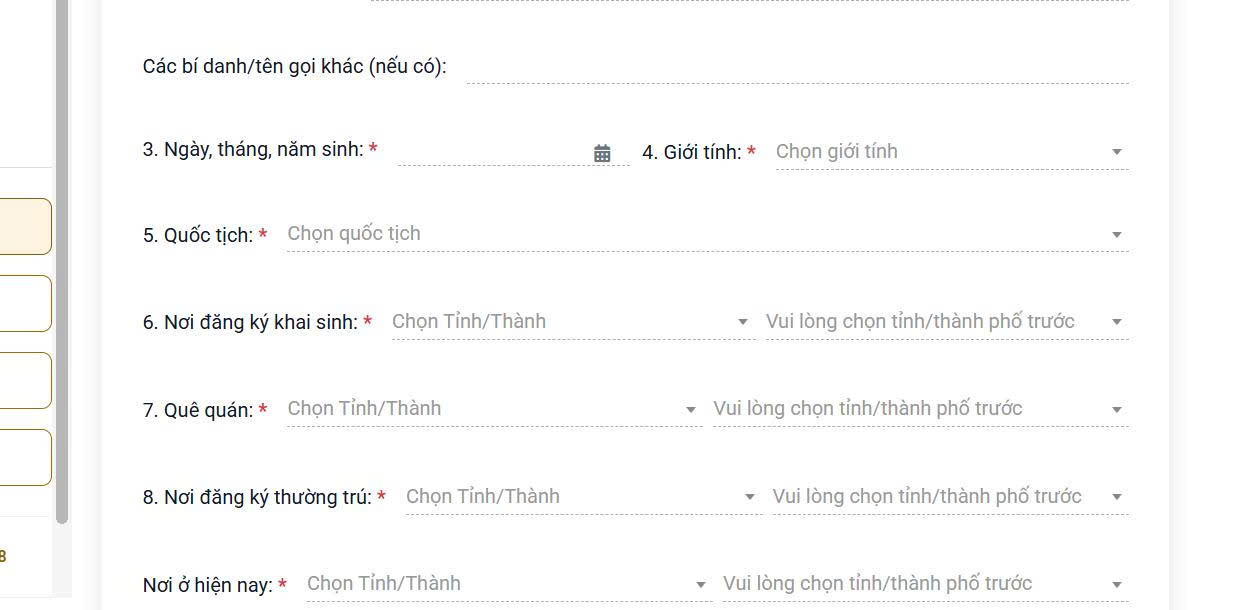Click the arrow of permanent residence province dropdown
This screenshot has height=610, width=1257.
click(x=750, y=497)
